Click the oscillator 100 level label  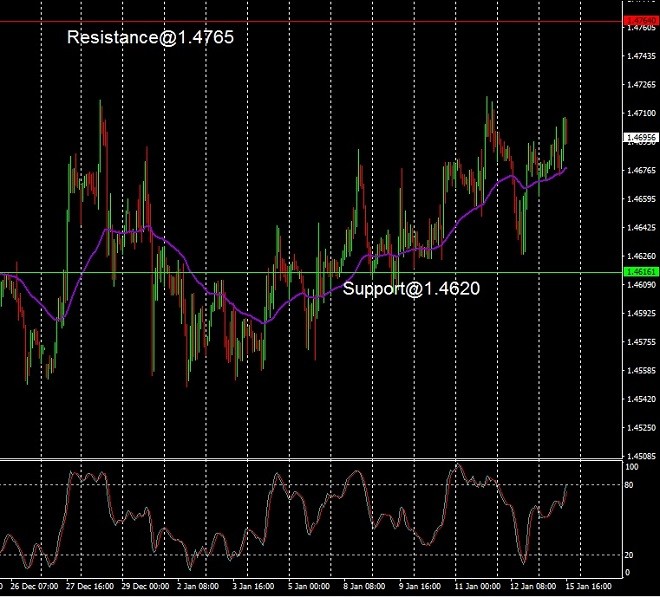tap(632, 467)
